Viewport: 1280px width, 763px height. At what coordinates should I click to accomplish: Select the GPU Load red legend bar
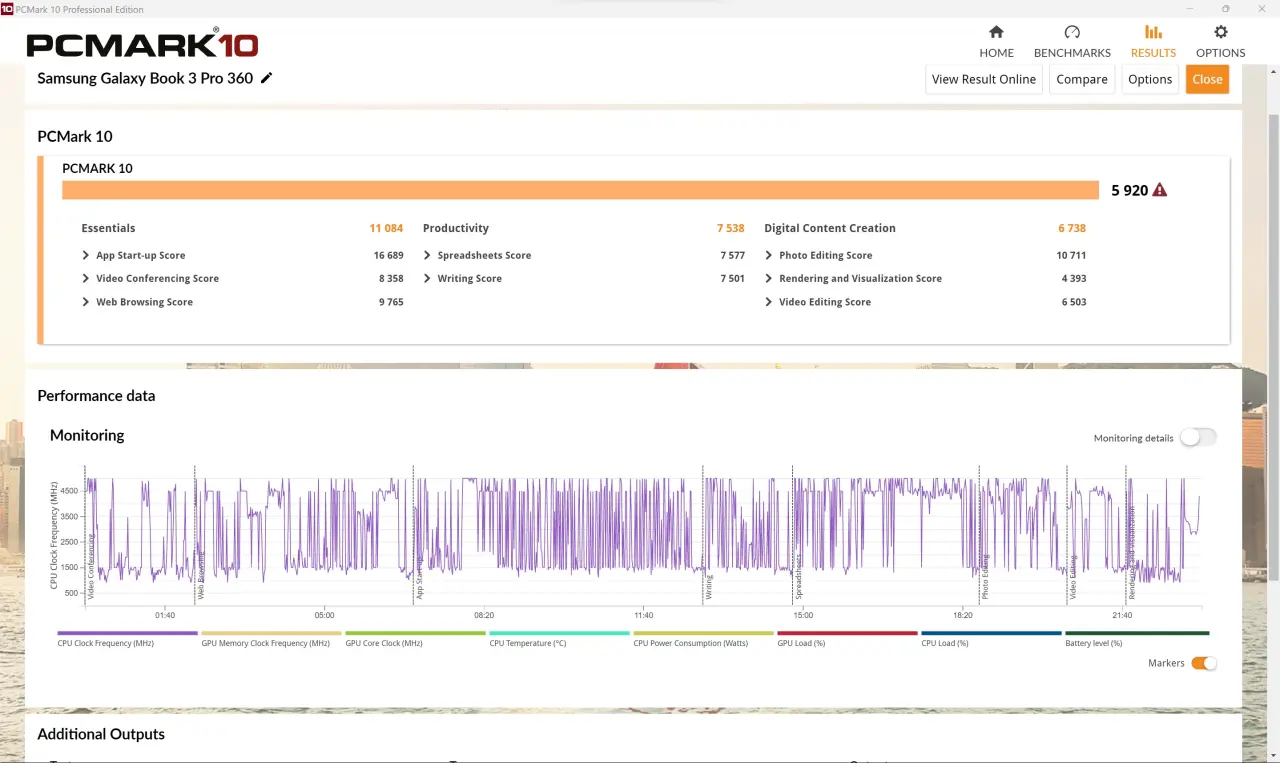[847, 633]
